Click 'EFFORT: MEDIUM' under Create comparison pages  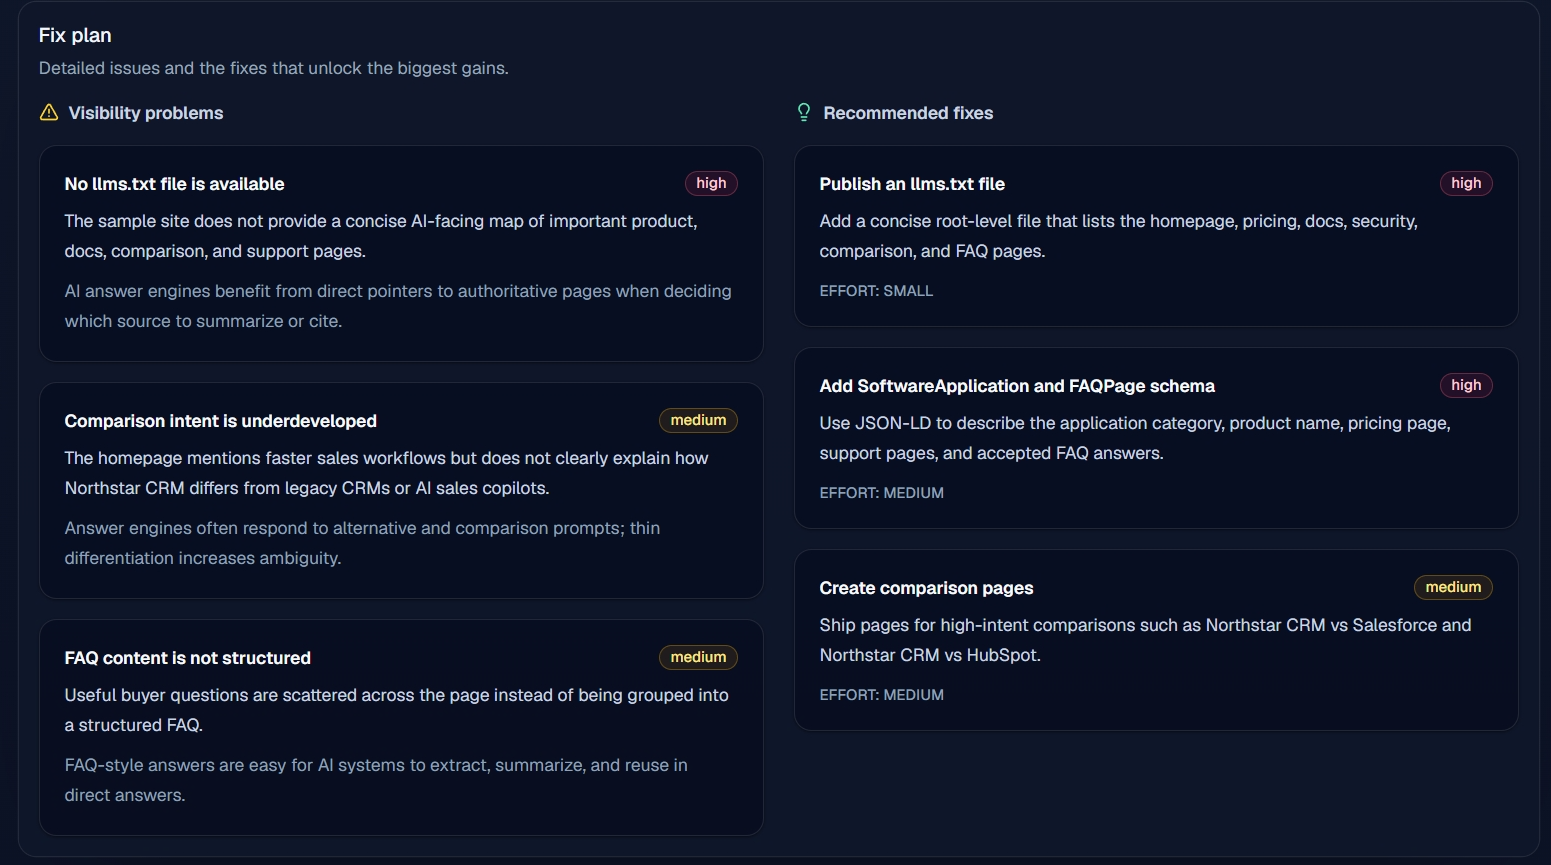[882, 695]
